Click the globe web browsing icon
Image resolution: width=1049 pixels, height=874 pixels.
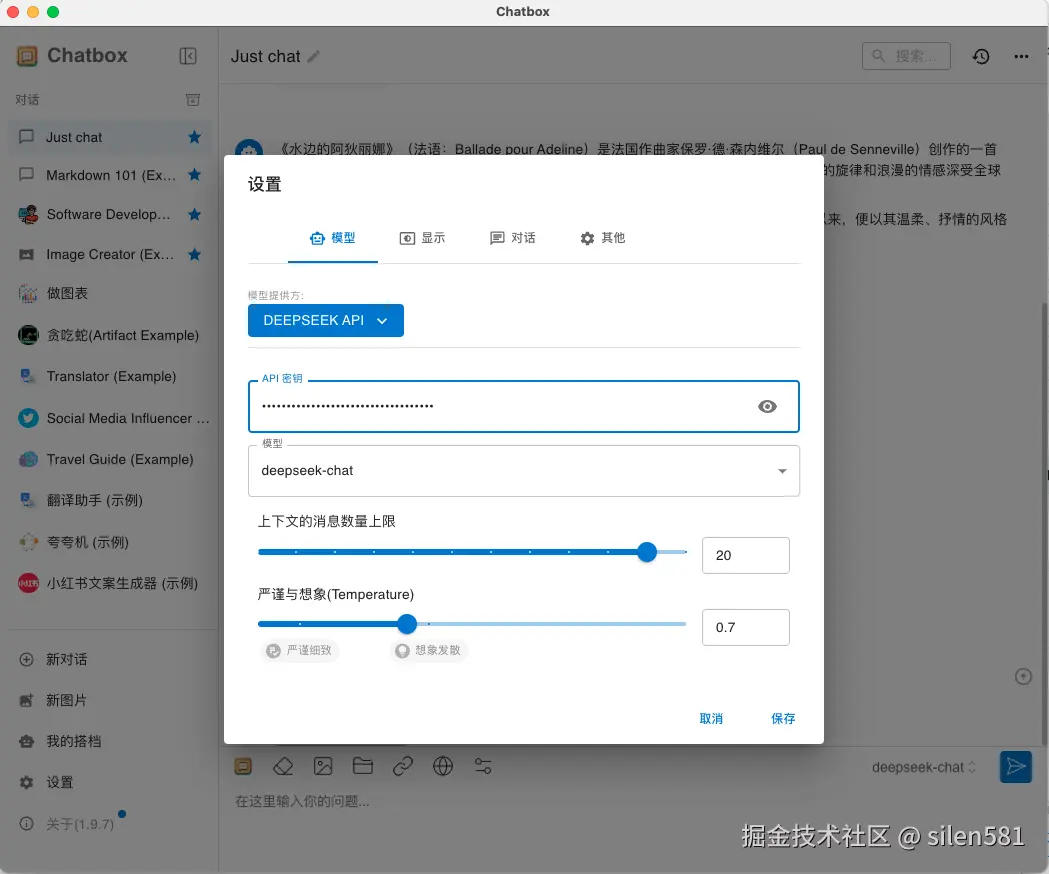tap(443, 766)
